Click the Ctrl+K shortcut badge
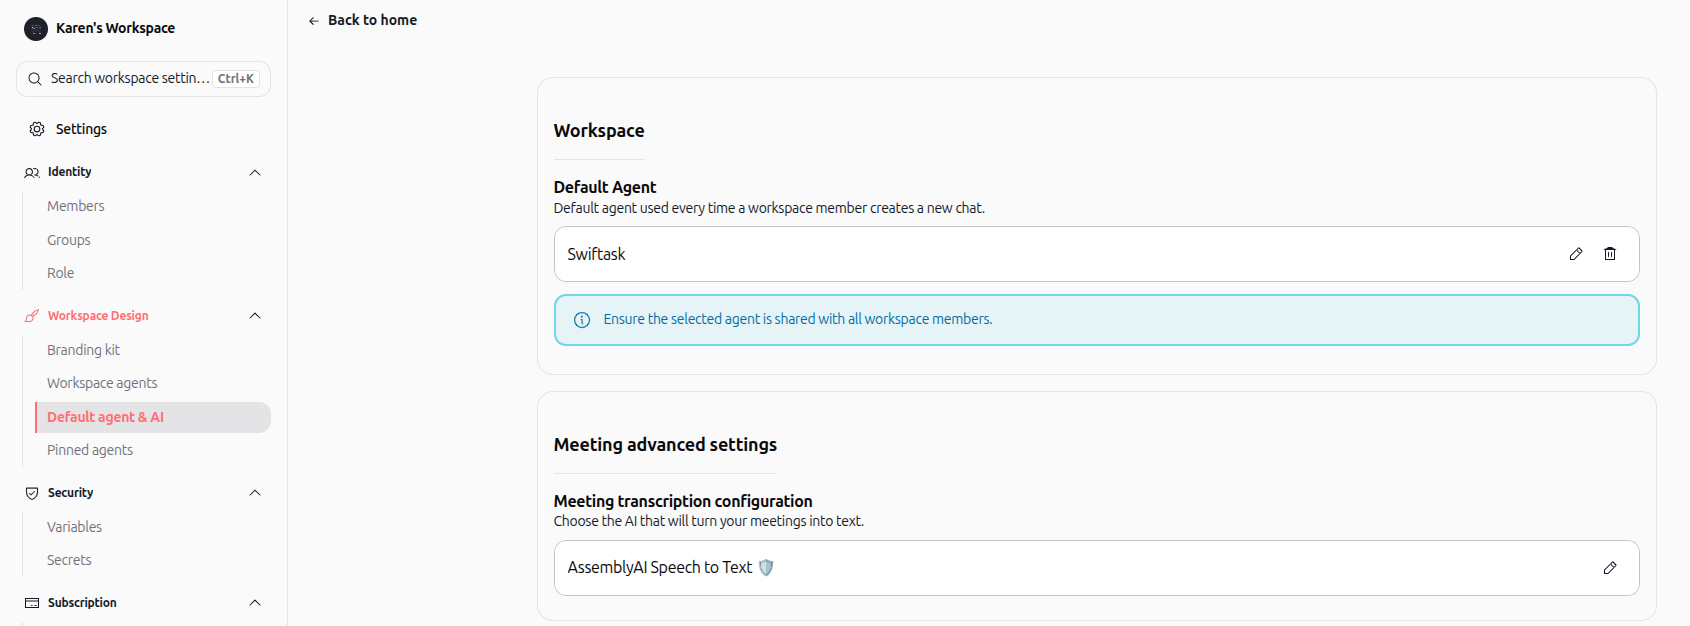This screenshot has width=1690, height=626. (x=236, y=79)
